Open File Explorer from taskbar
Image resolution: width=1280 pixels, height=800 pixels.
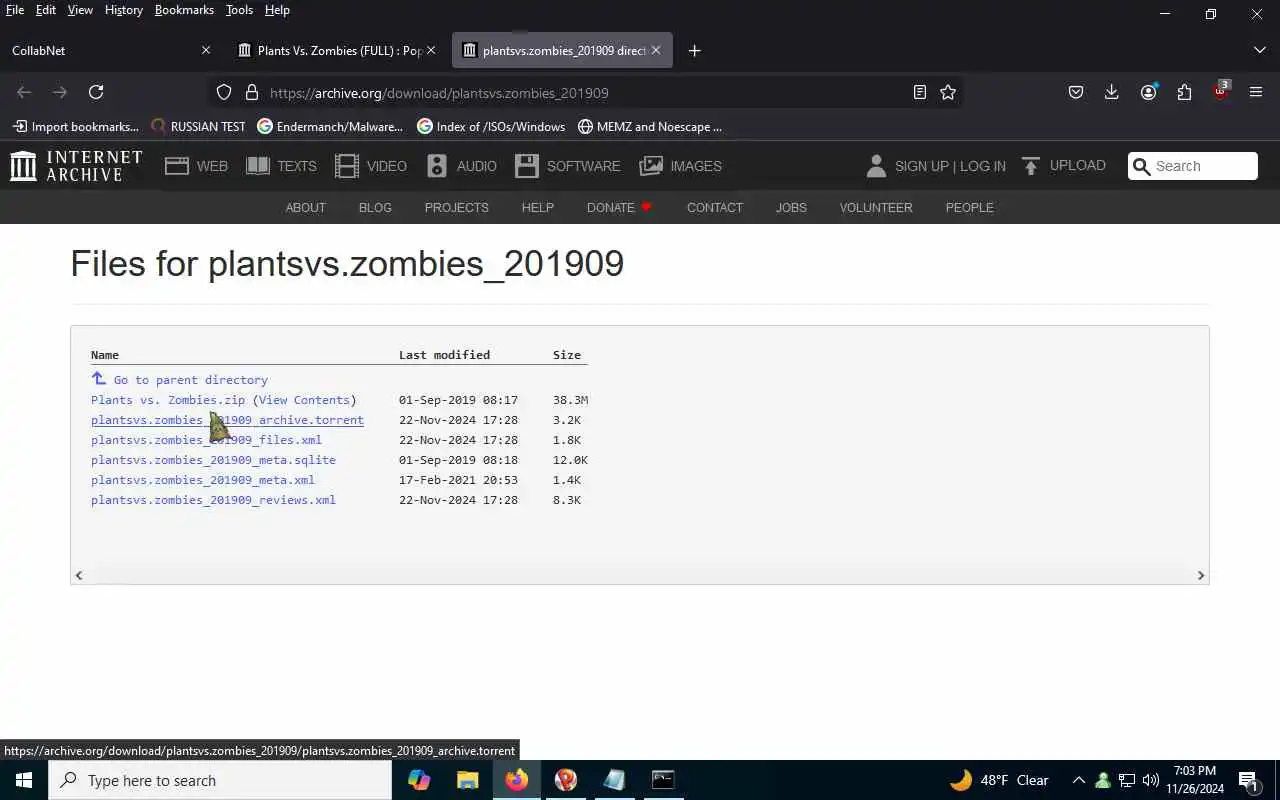[x=467, y=780]
